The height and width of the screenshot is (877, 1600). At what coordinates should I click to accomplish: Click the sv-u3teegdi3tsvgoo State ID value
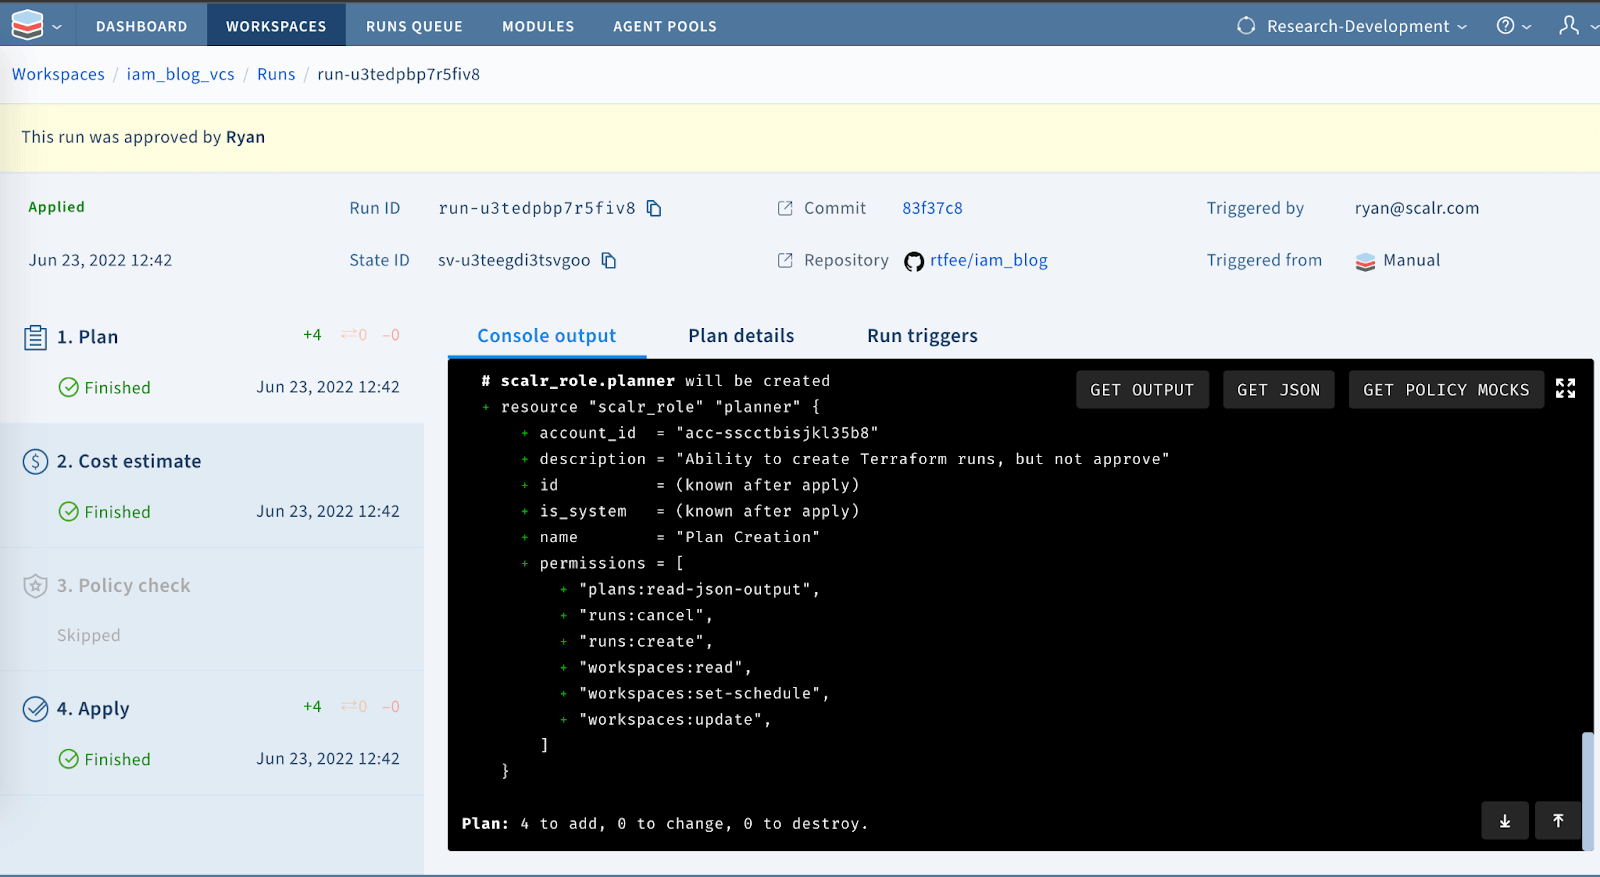(x=514, y=260)
